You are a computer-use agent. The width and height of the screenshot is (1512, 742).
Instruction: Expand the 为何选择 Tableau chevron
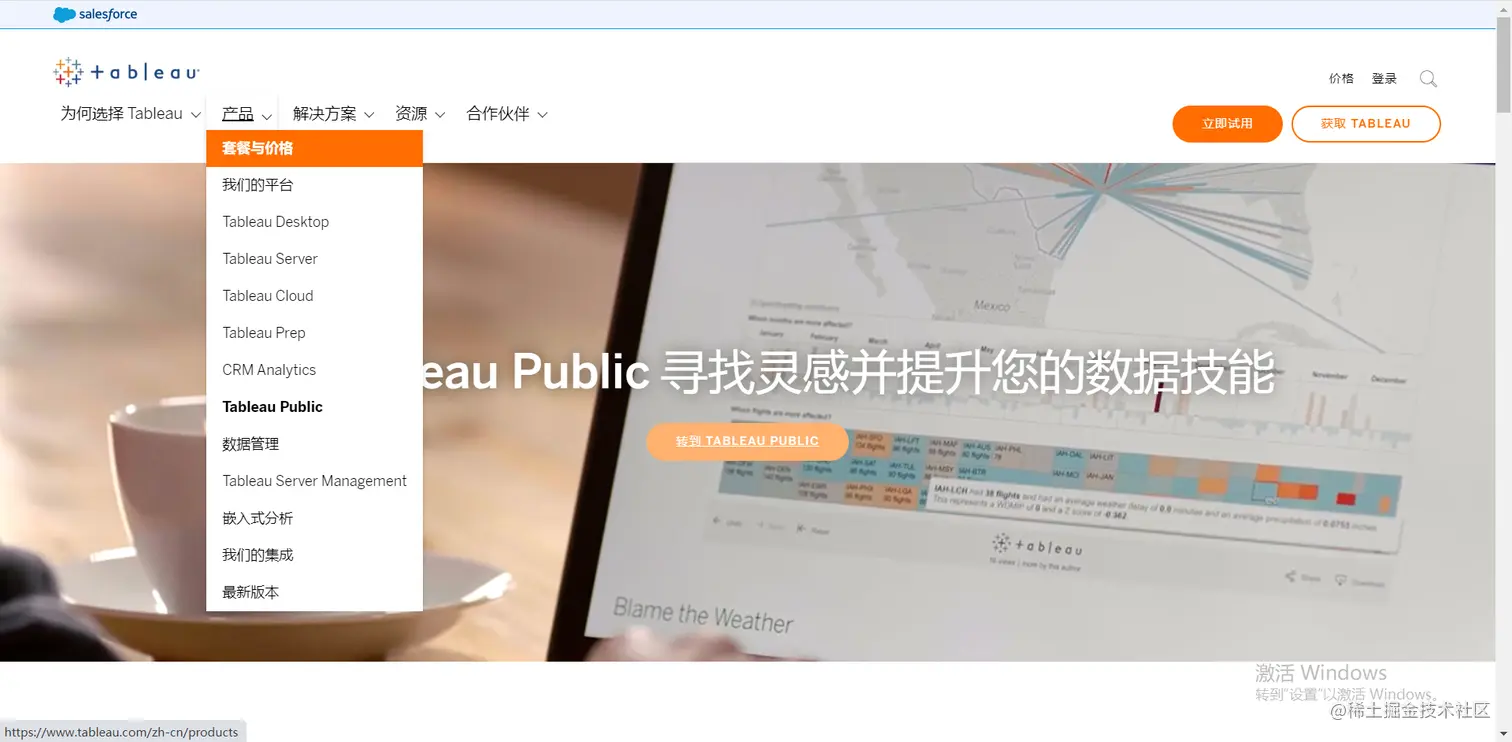[196, 115]
